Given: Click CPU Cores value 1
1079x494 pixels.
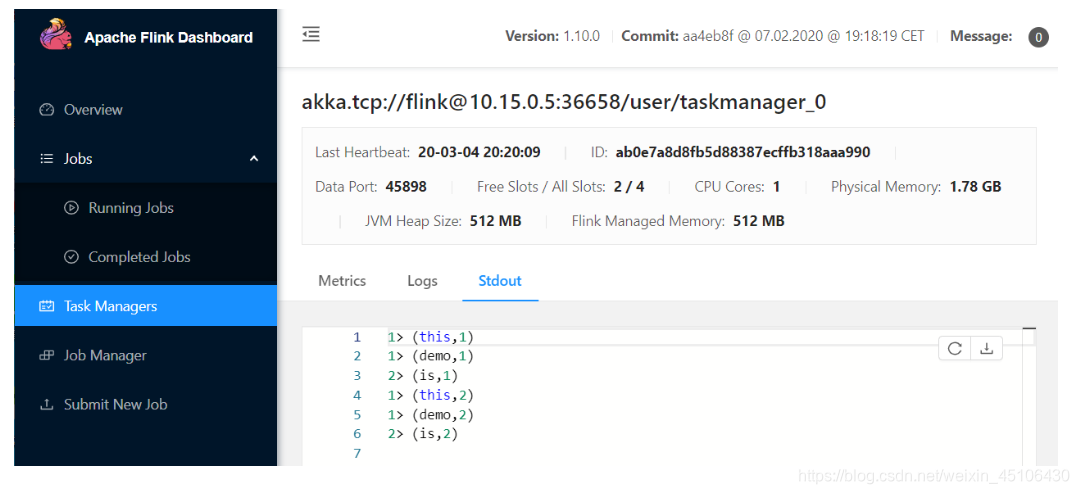Looking at the screenshot, I should coord(777,186).
